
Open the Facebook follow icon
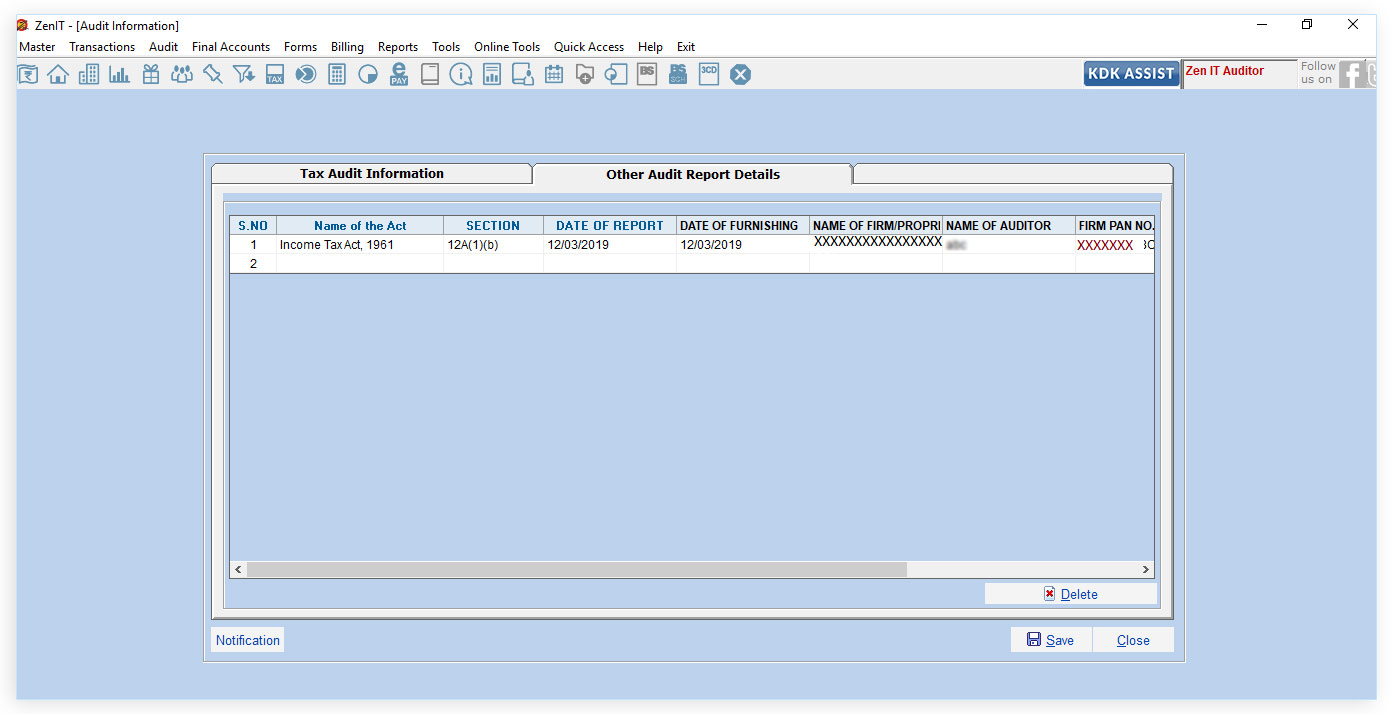point(1352,74)
